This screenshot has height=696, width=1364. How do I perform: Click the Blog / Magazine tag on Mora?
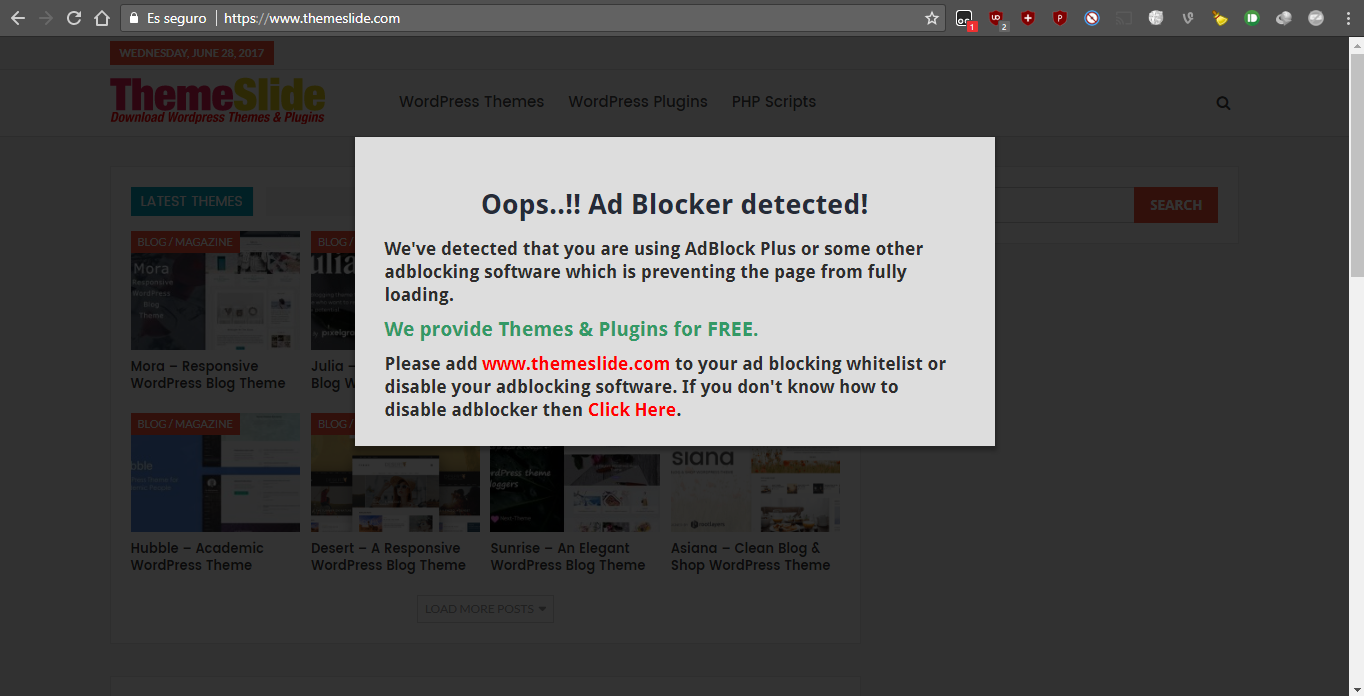(x=185, y=242)
